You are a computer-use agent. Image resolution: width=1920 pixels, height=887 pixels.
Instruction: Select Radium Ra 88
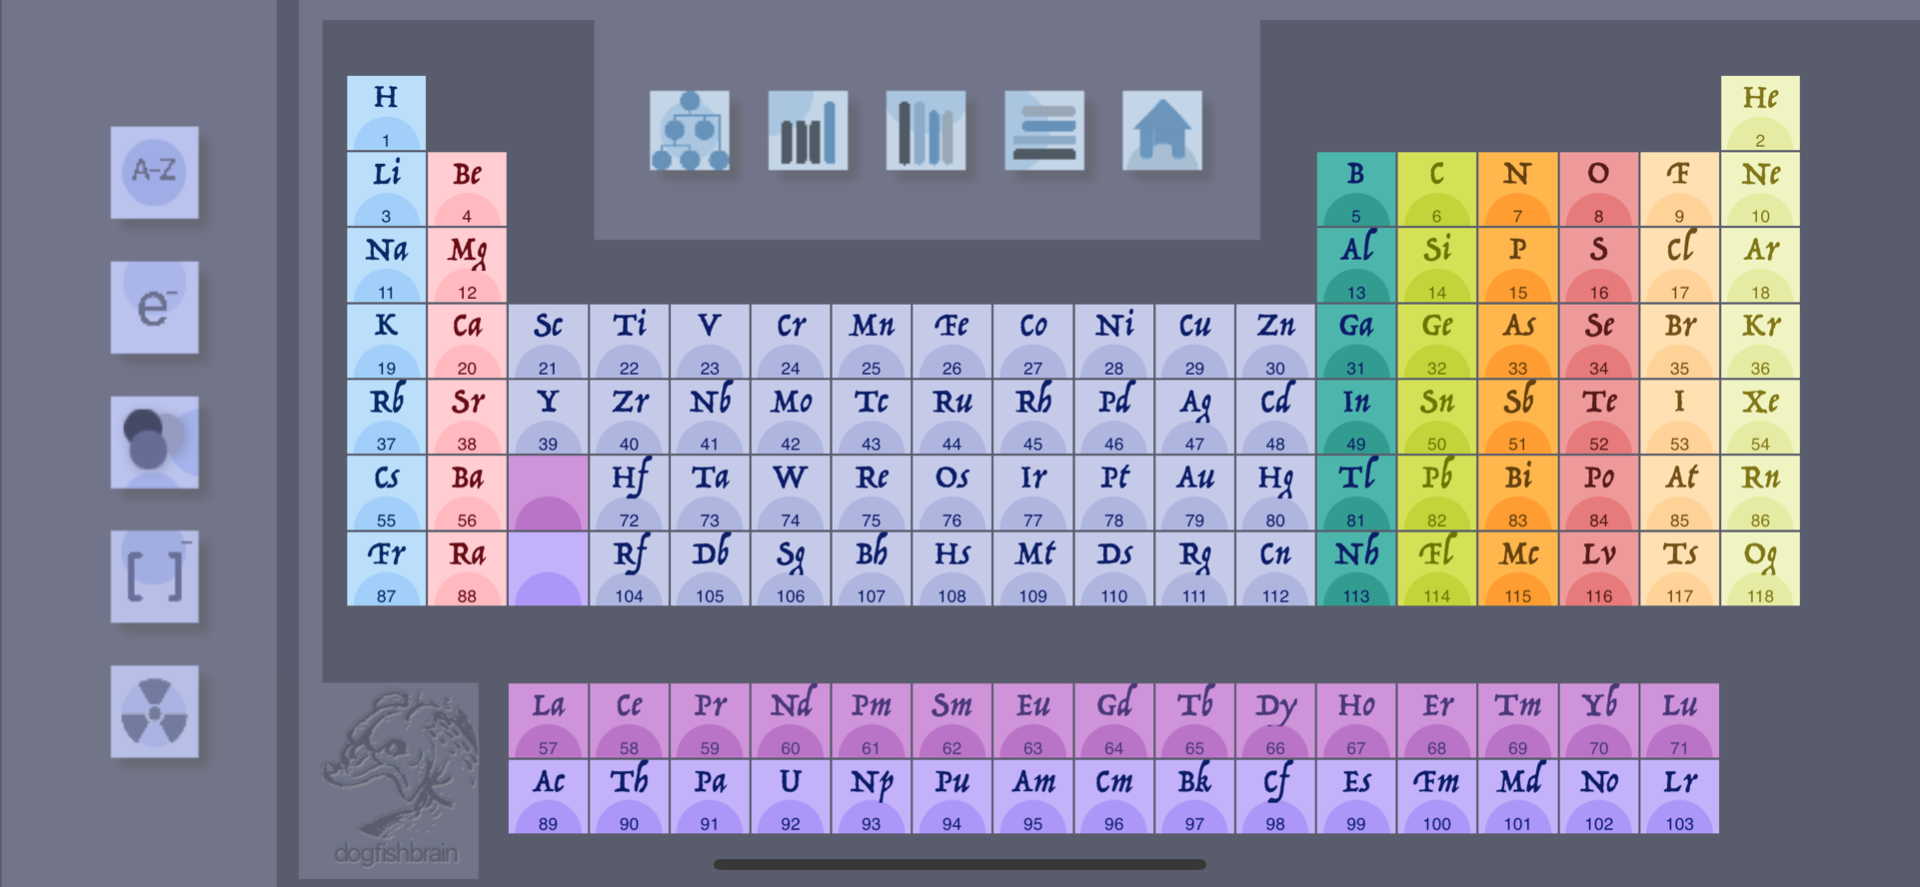pos(467,569)
